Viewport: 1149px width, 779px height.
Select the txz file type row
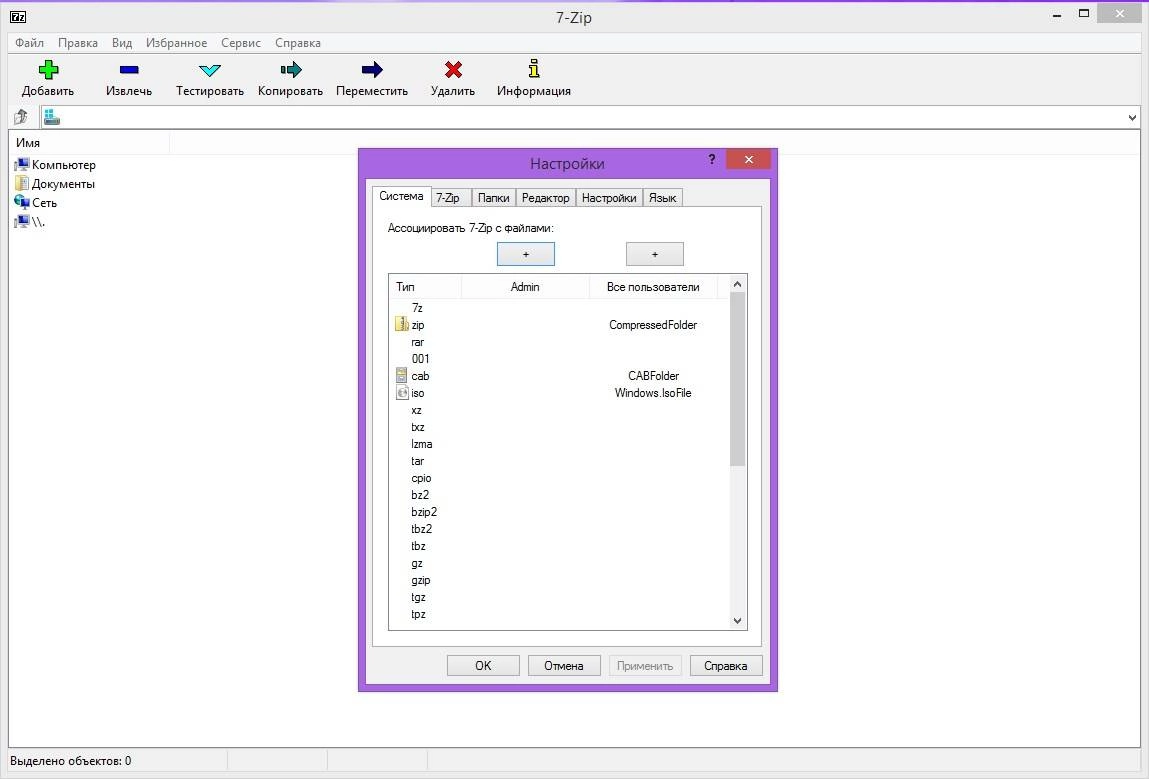coord(560,427)
